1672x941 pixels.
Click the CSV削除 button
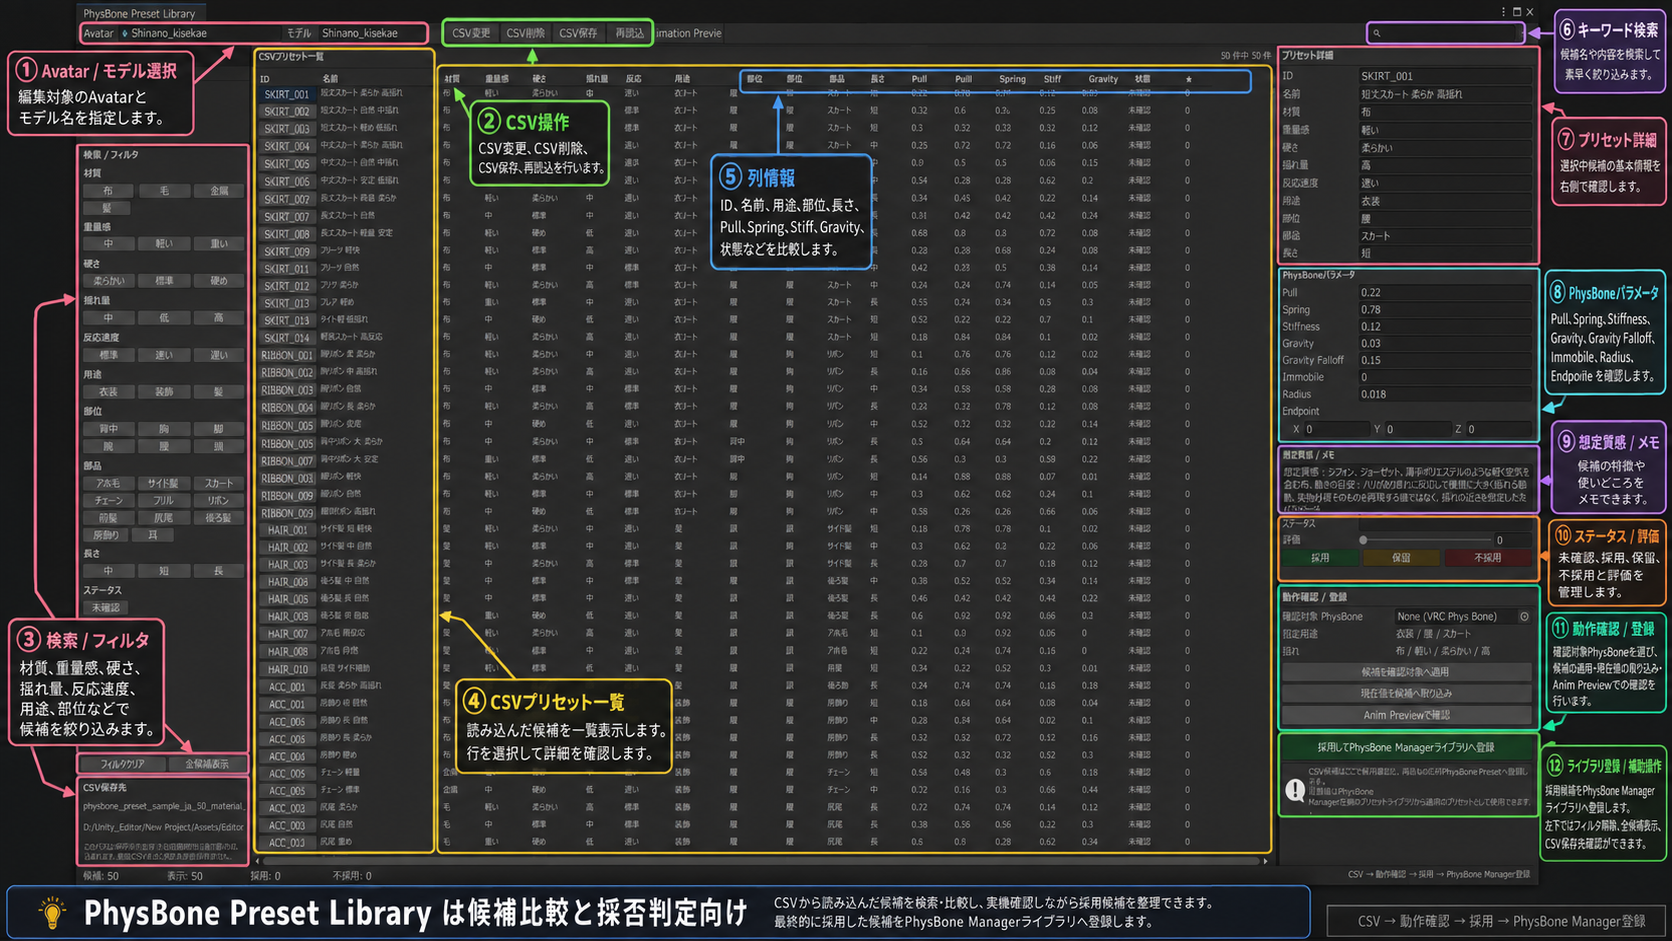point(525,33)
